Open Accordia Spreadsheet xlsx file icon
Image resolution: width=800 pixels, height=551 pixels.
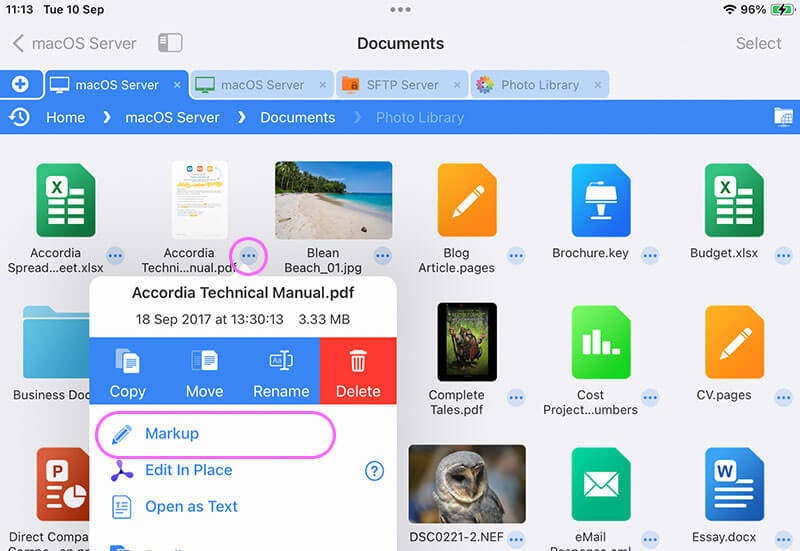pos(66,200)
